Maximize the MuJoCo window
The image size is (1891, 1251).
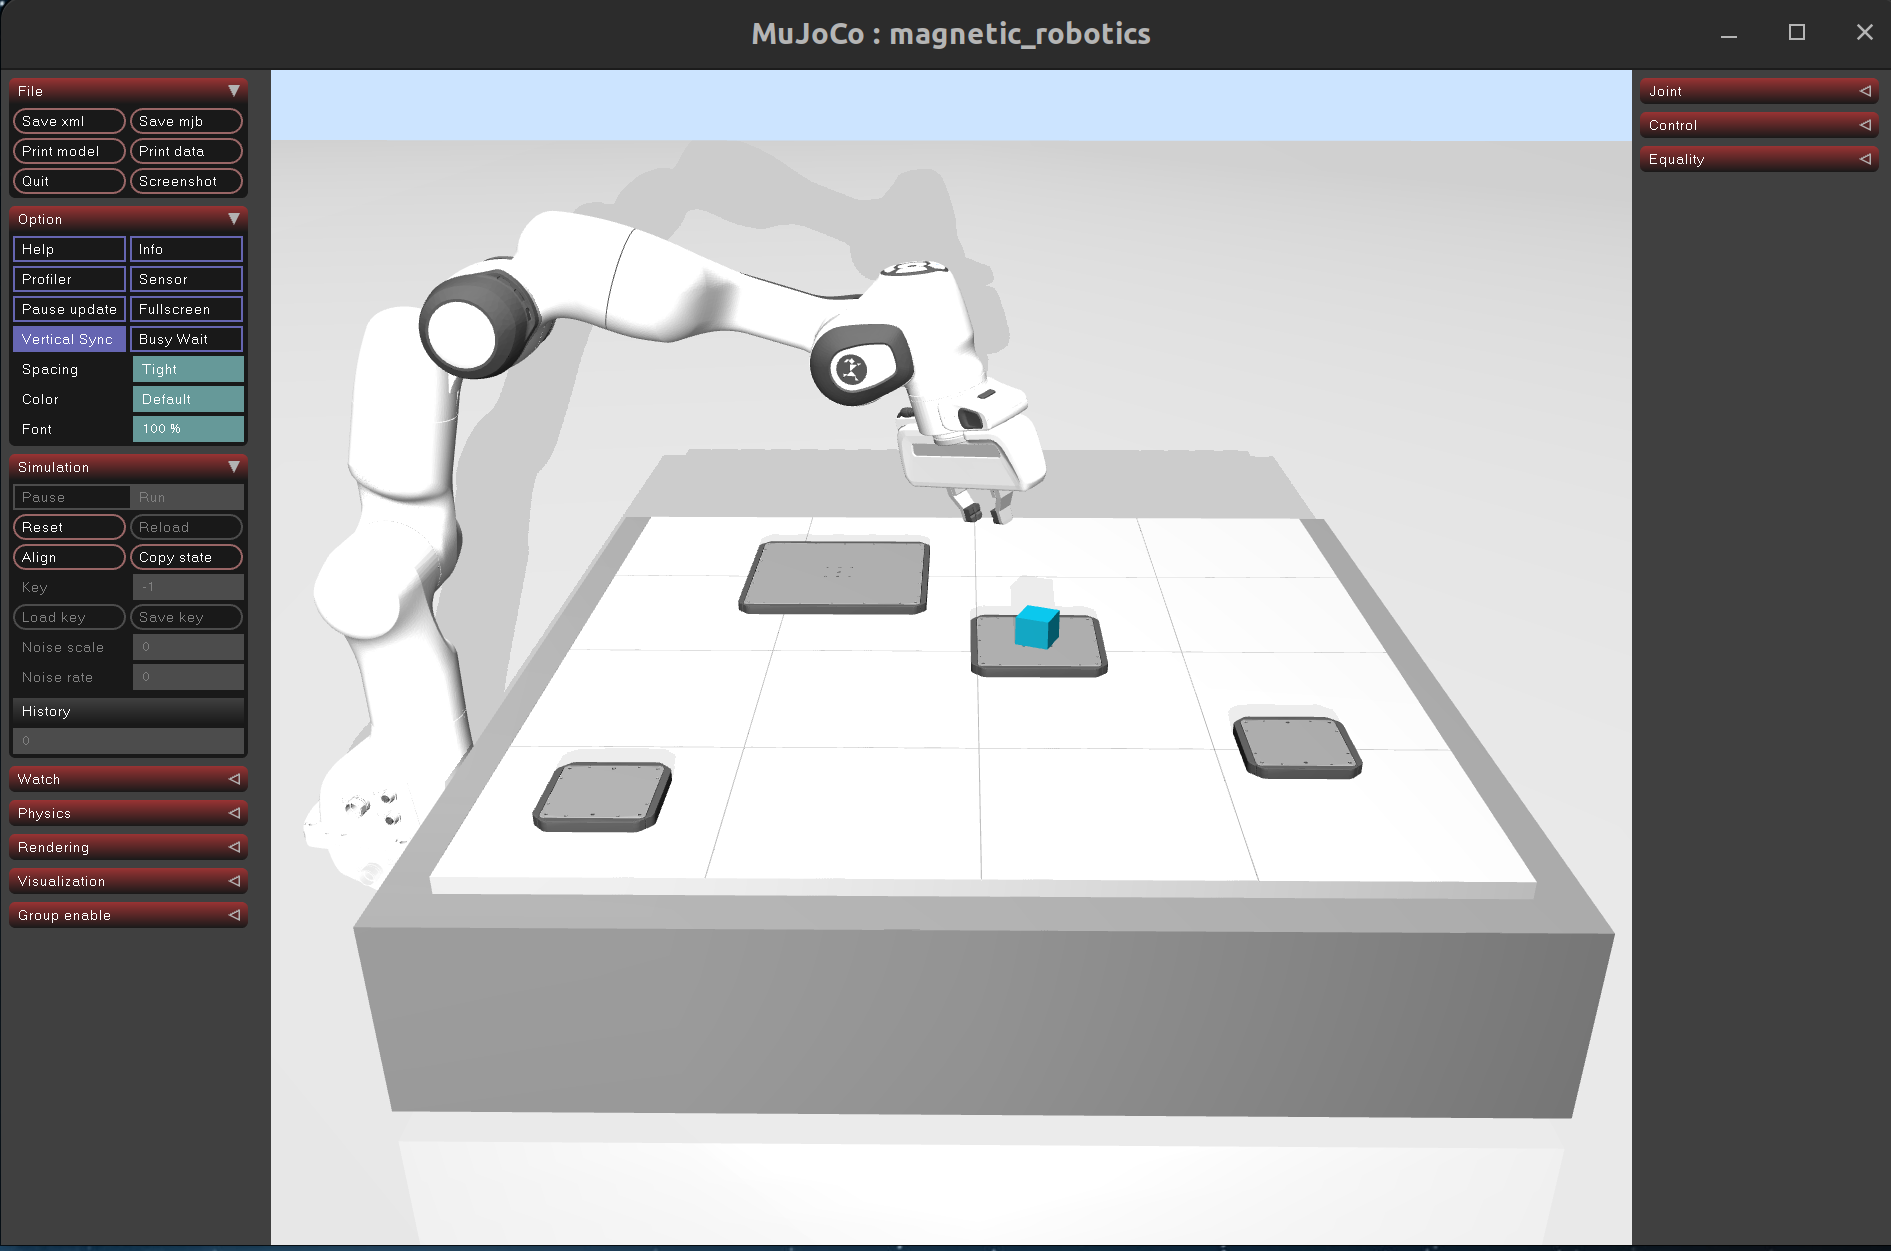pyautogui.click(x=1796, y=33)
